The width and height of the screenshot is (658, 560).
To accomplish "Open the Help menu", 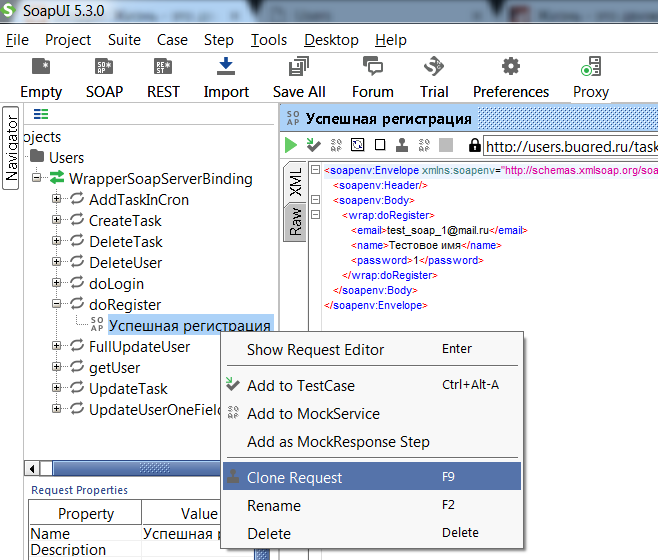I will point(391,40).
